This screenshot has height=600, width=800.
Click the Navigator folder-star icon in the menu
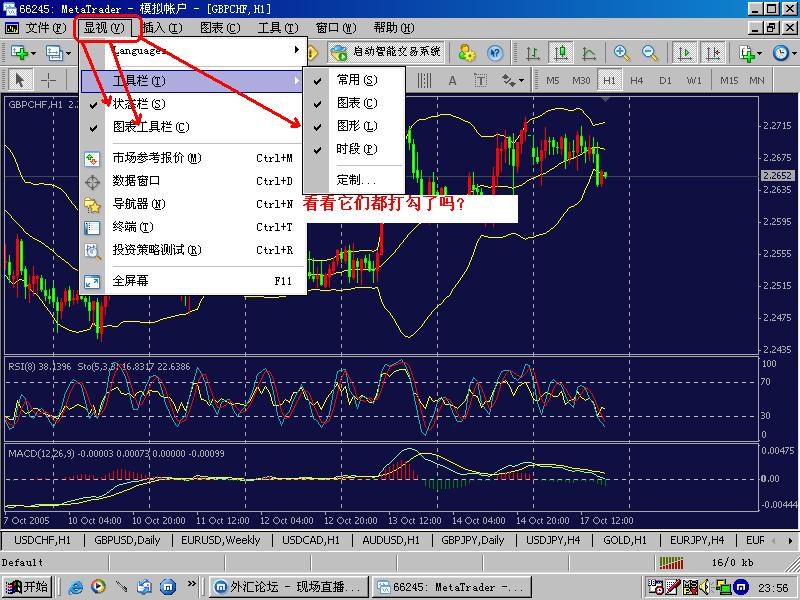[92, 205]
